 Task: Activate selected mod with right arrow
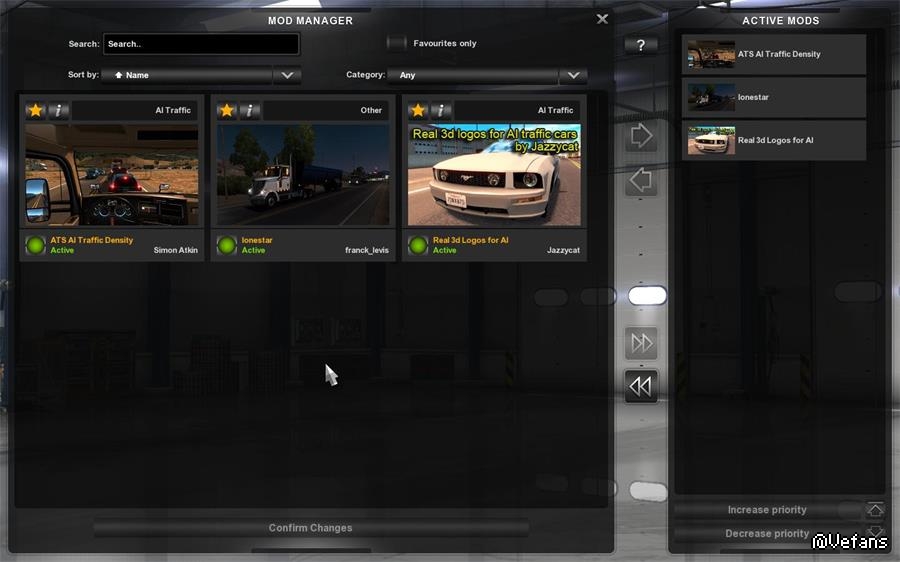tap(641, 136)
